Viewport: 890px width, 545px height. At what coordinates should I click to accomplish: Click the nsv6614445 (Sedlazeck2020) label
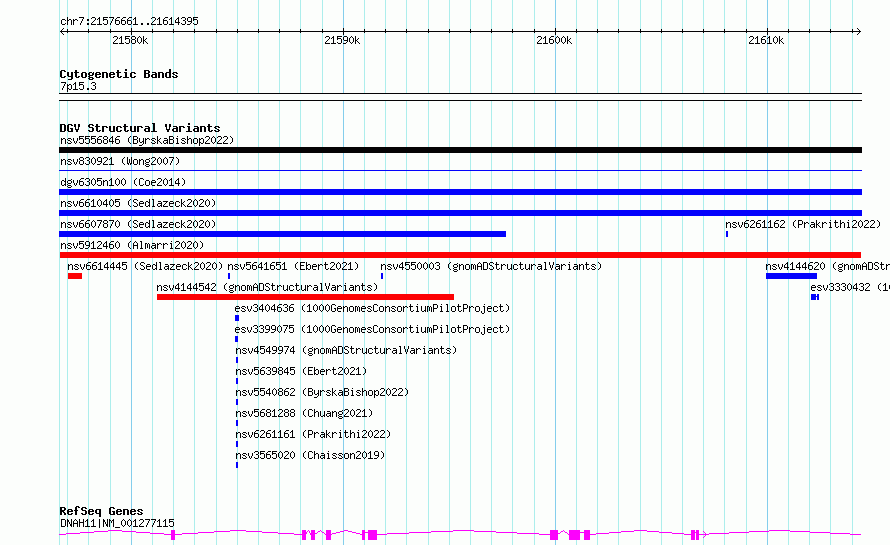click(x=145, y=266)
